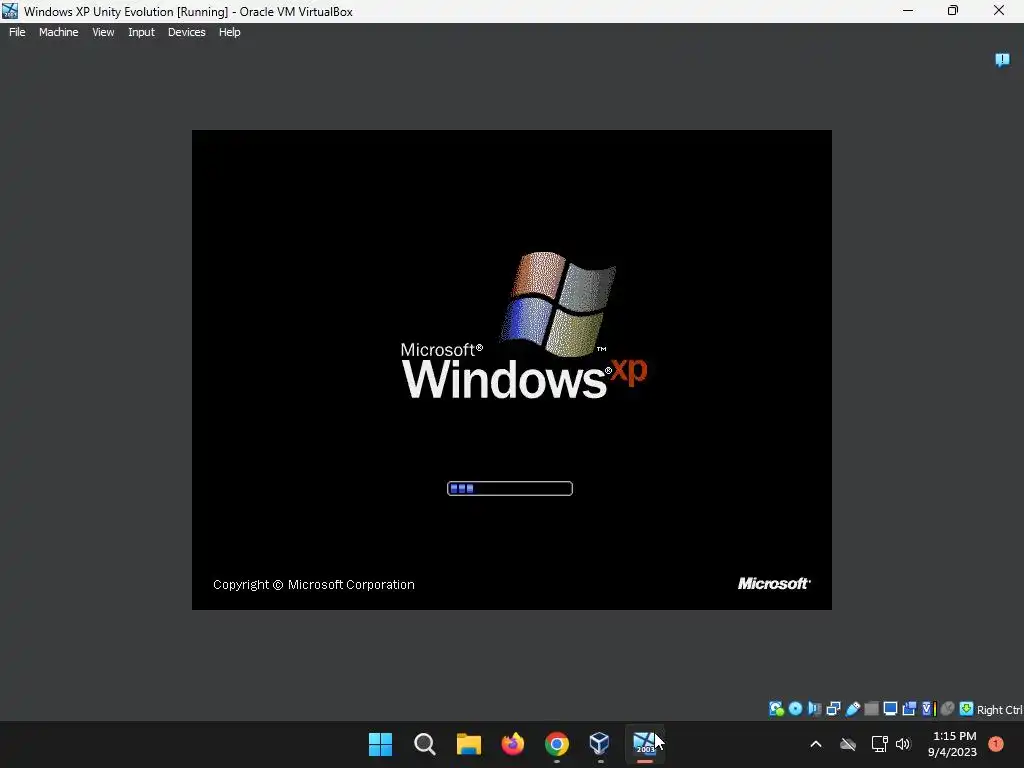Click the audio status icon in VM bar
Viewport: 1024px width, 768px height.
(x=814, y=709)
